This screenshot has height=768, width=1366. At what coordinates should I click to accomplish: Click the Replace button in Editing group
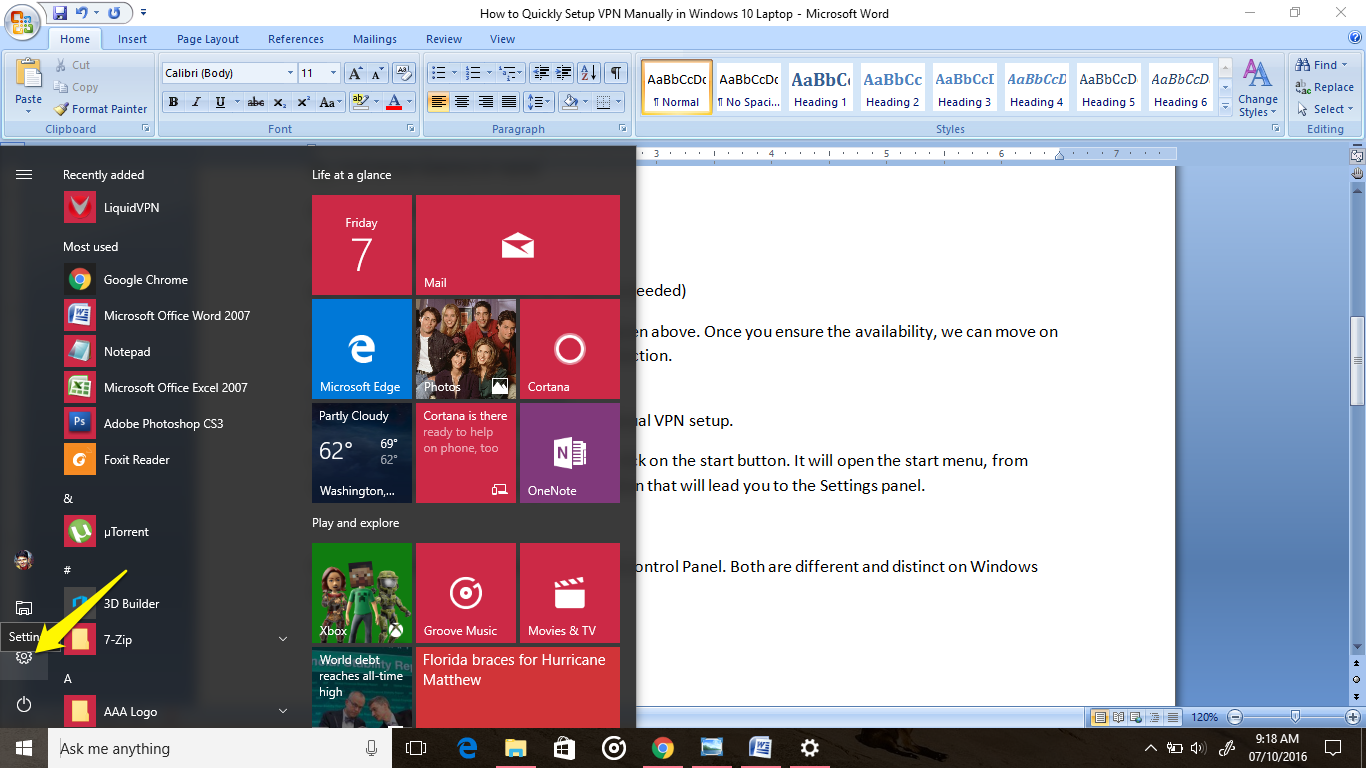[x=1324, y=87]
